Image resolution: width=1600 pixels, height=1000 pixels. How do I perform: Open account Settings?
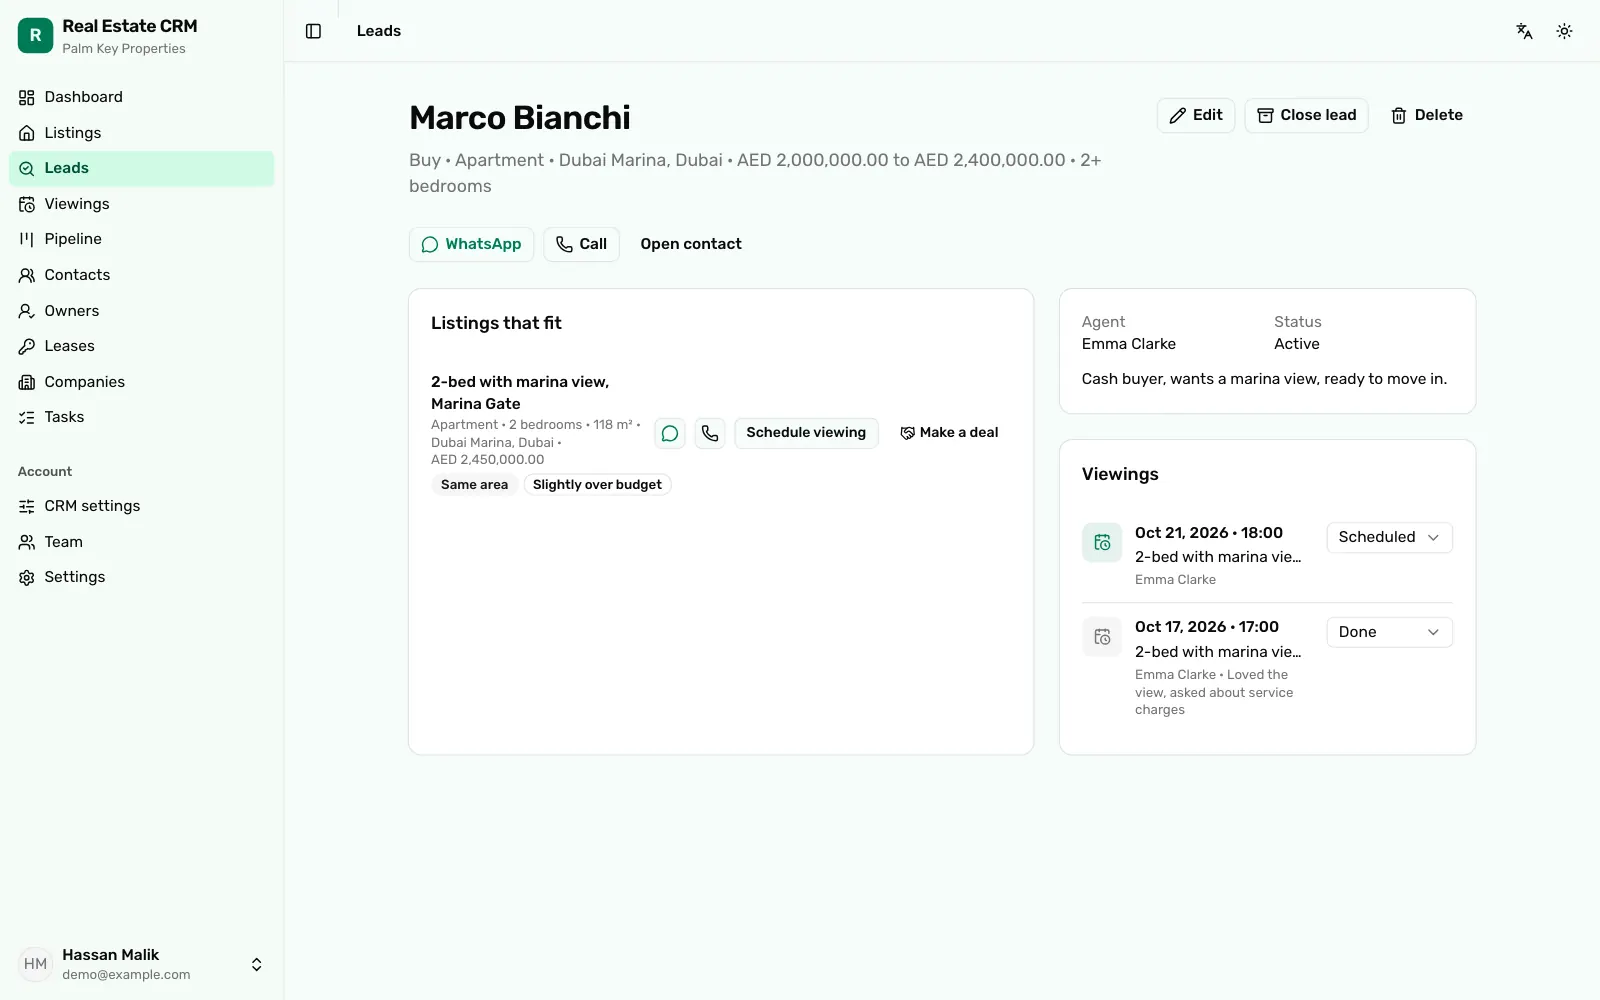point(141,577)
